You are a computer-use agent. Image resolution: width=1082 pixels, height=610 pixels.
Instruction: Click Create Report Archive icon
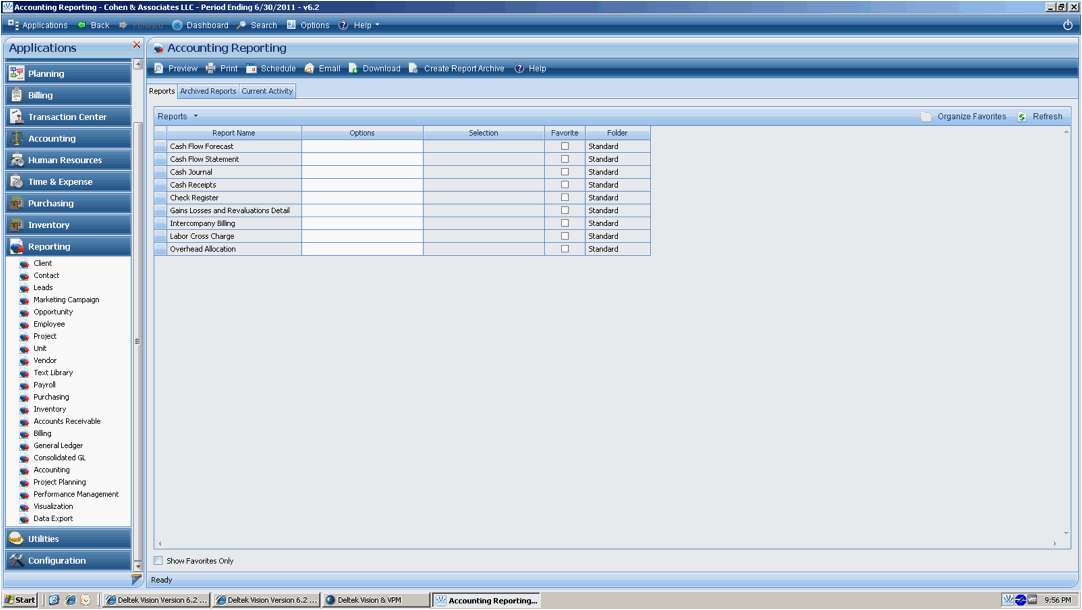pos(414,69)
